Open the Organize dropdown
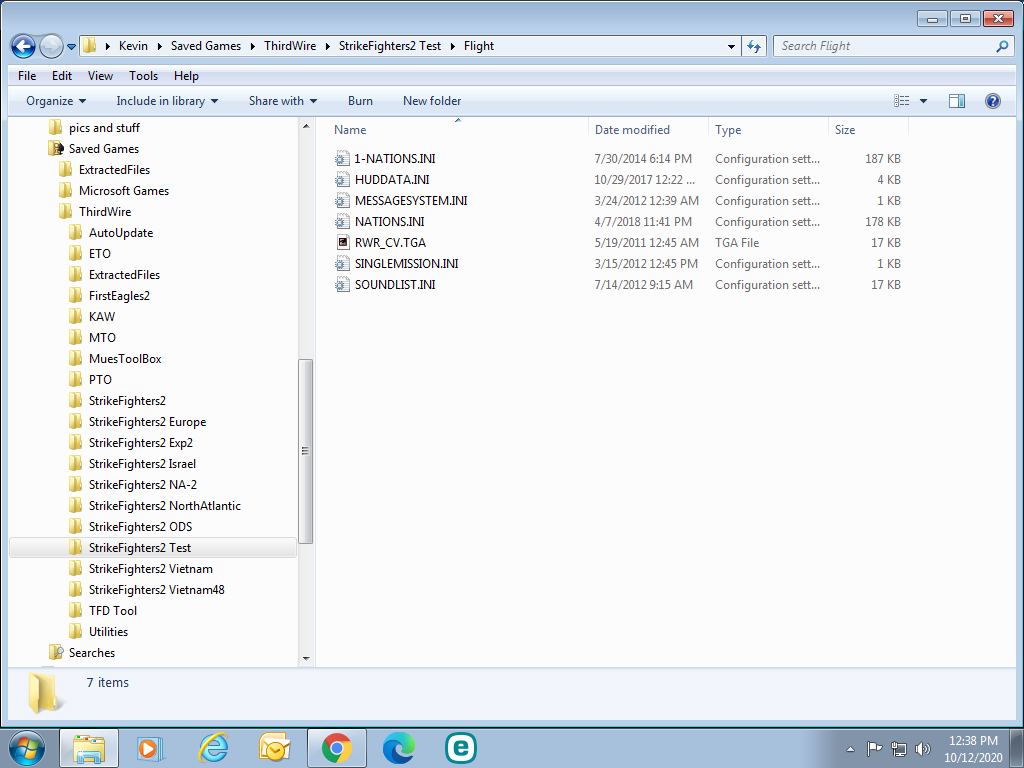 pyautogui.click(x=56, y=101)
